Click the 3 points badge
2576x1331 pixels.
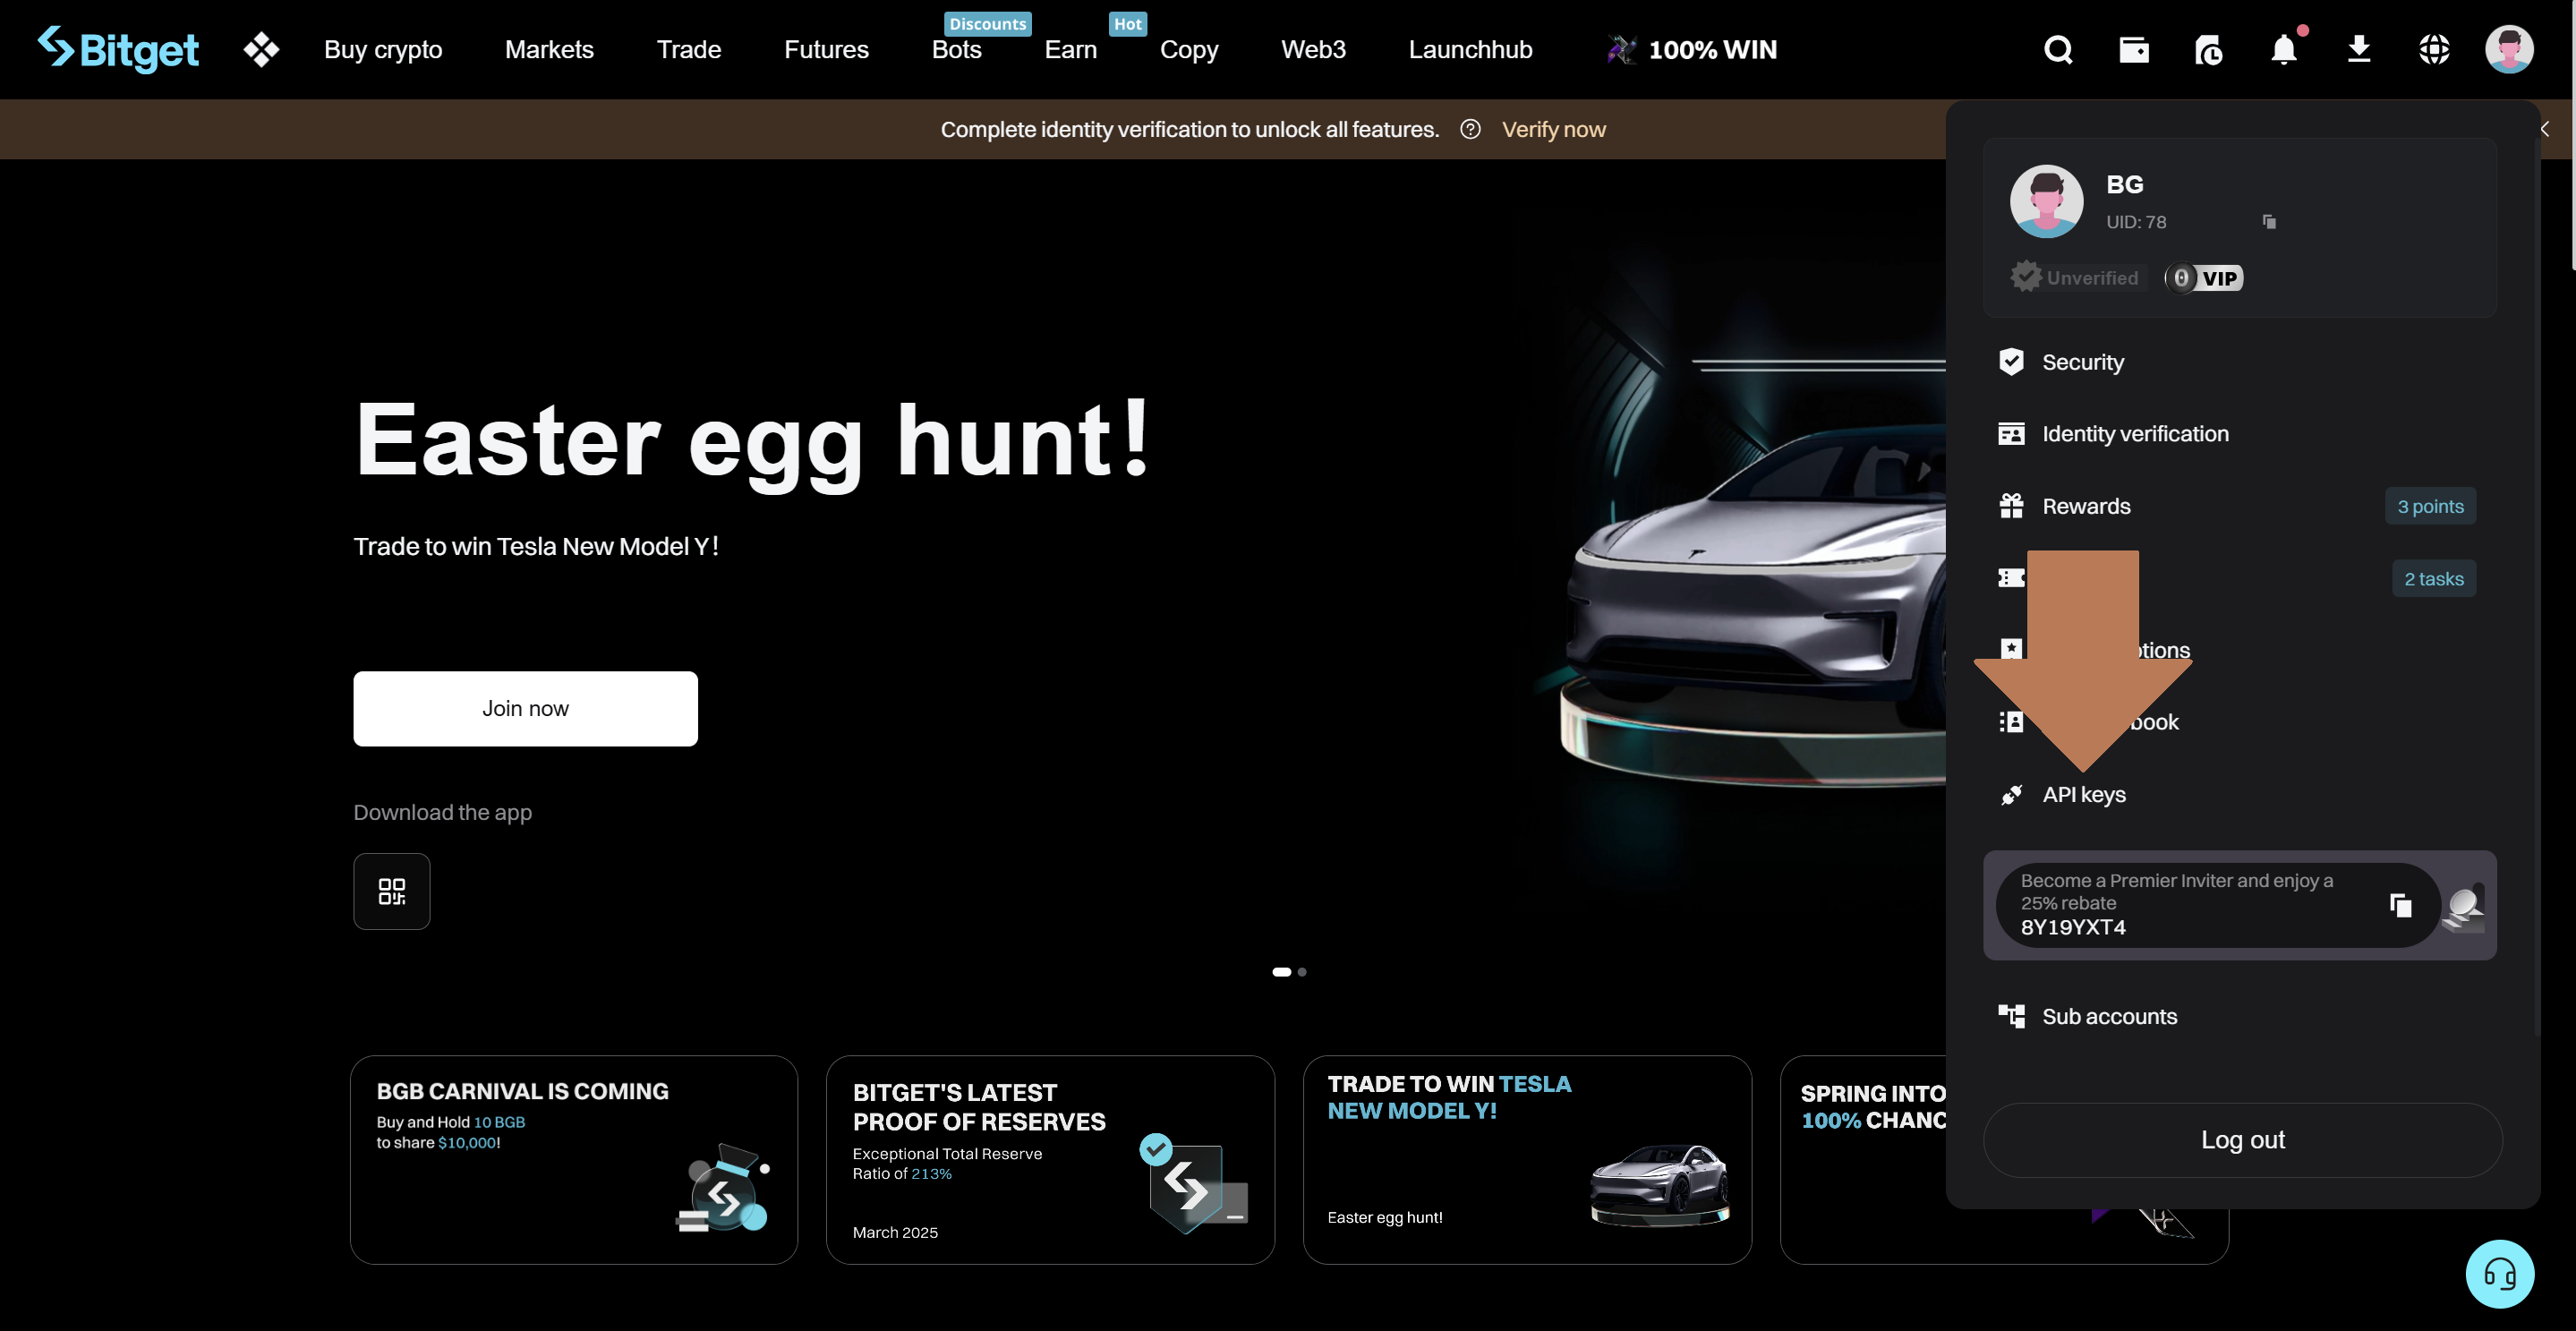[2430, 506]
